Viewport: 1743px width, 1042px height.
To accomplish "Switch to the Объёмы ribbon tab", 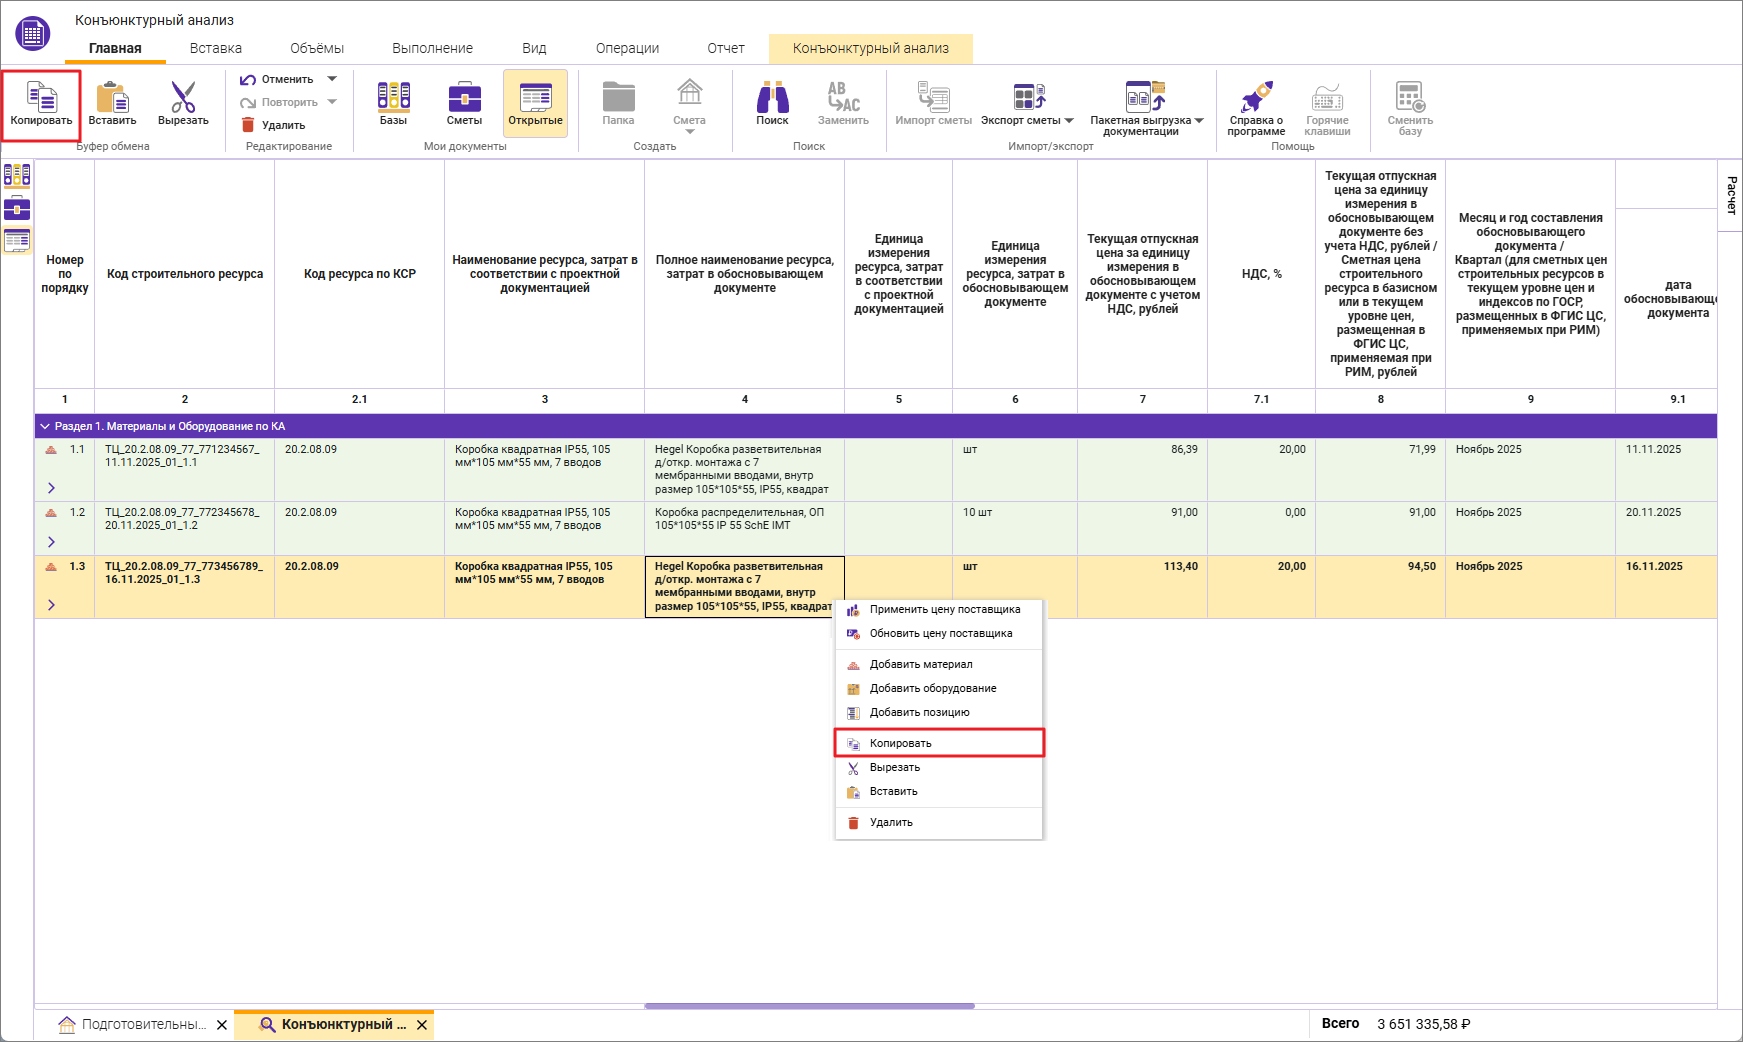I will [316, 48].
